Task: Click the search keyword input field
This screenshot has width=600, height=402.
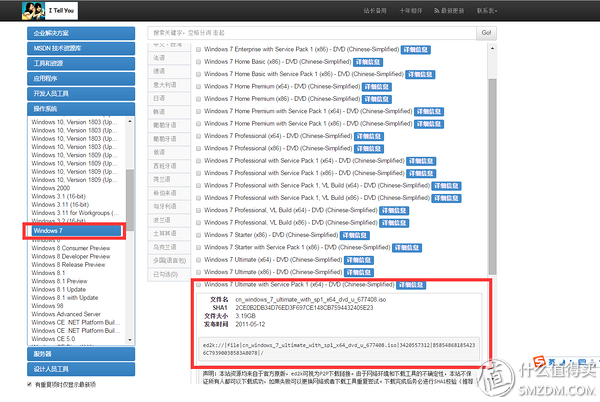Action: click(x=312, y=33)
